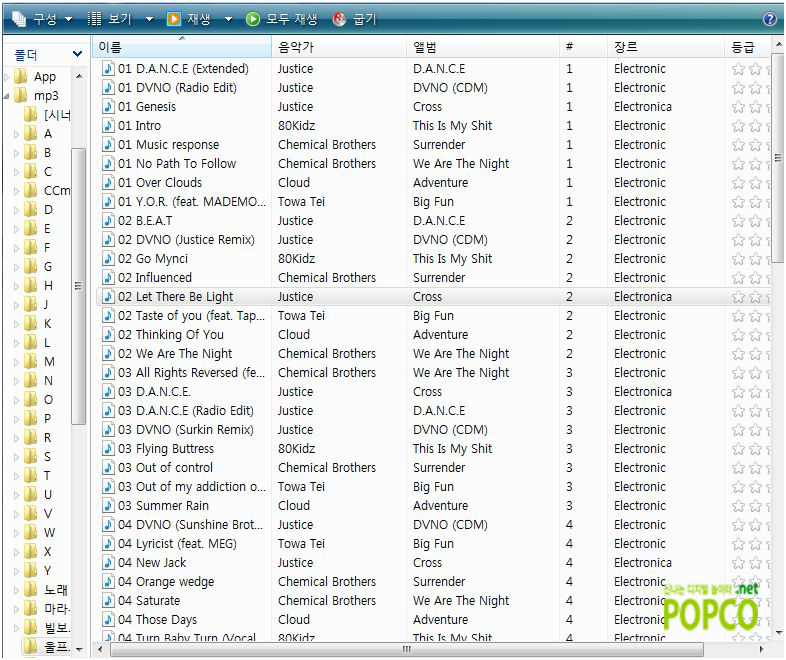Open the 보기 (Views) menu
786x660 pixels.
click(x=110, y=20)
